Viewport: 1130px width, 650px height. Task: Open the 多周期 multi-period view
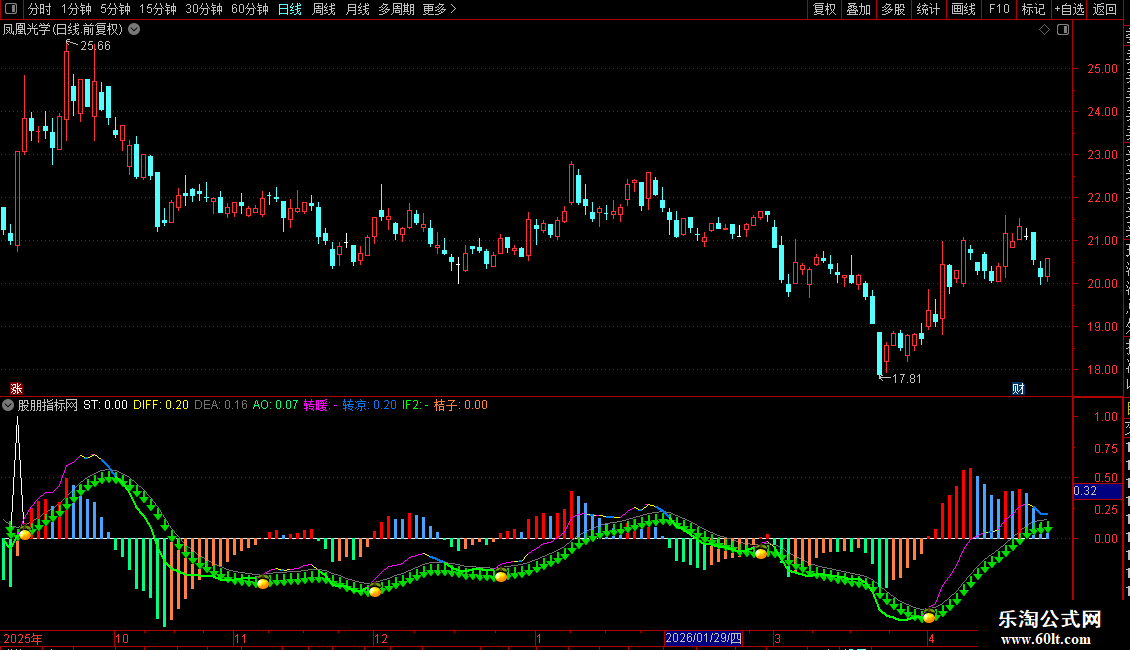pos(396,9)
